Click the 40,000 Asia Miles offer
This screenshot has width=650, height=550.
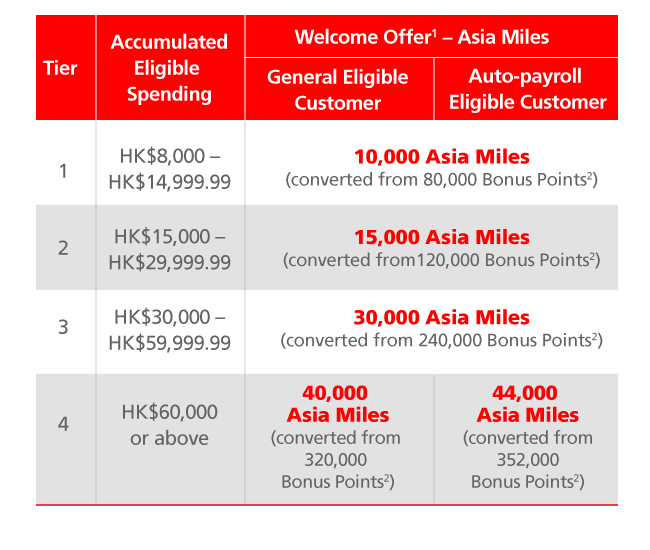tap(337, 404)
